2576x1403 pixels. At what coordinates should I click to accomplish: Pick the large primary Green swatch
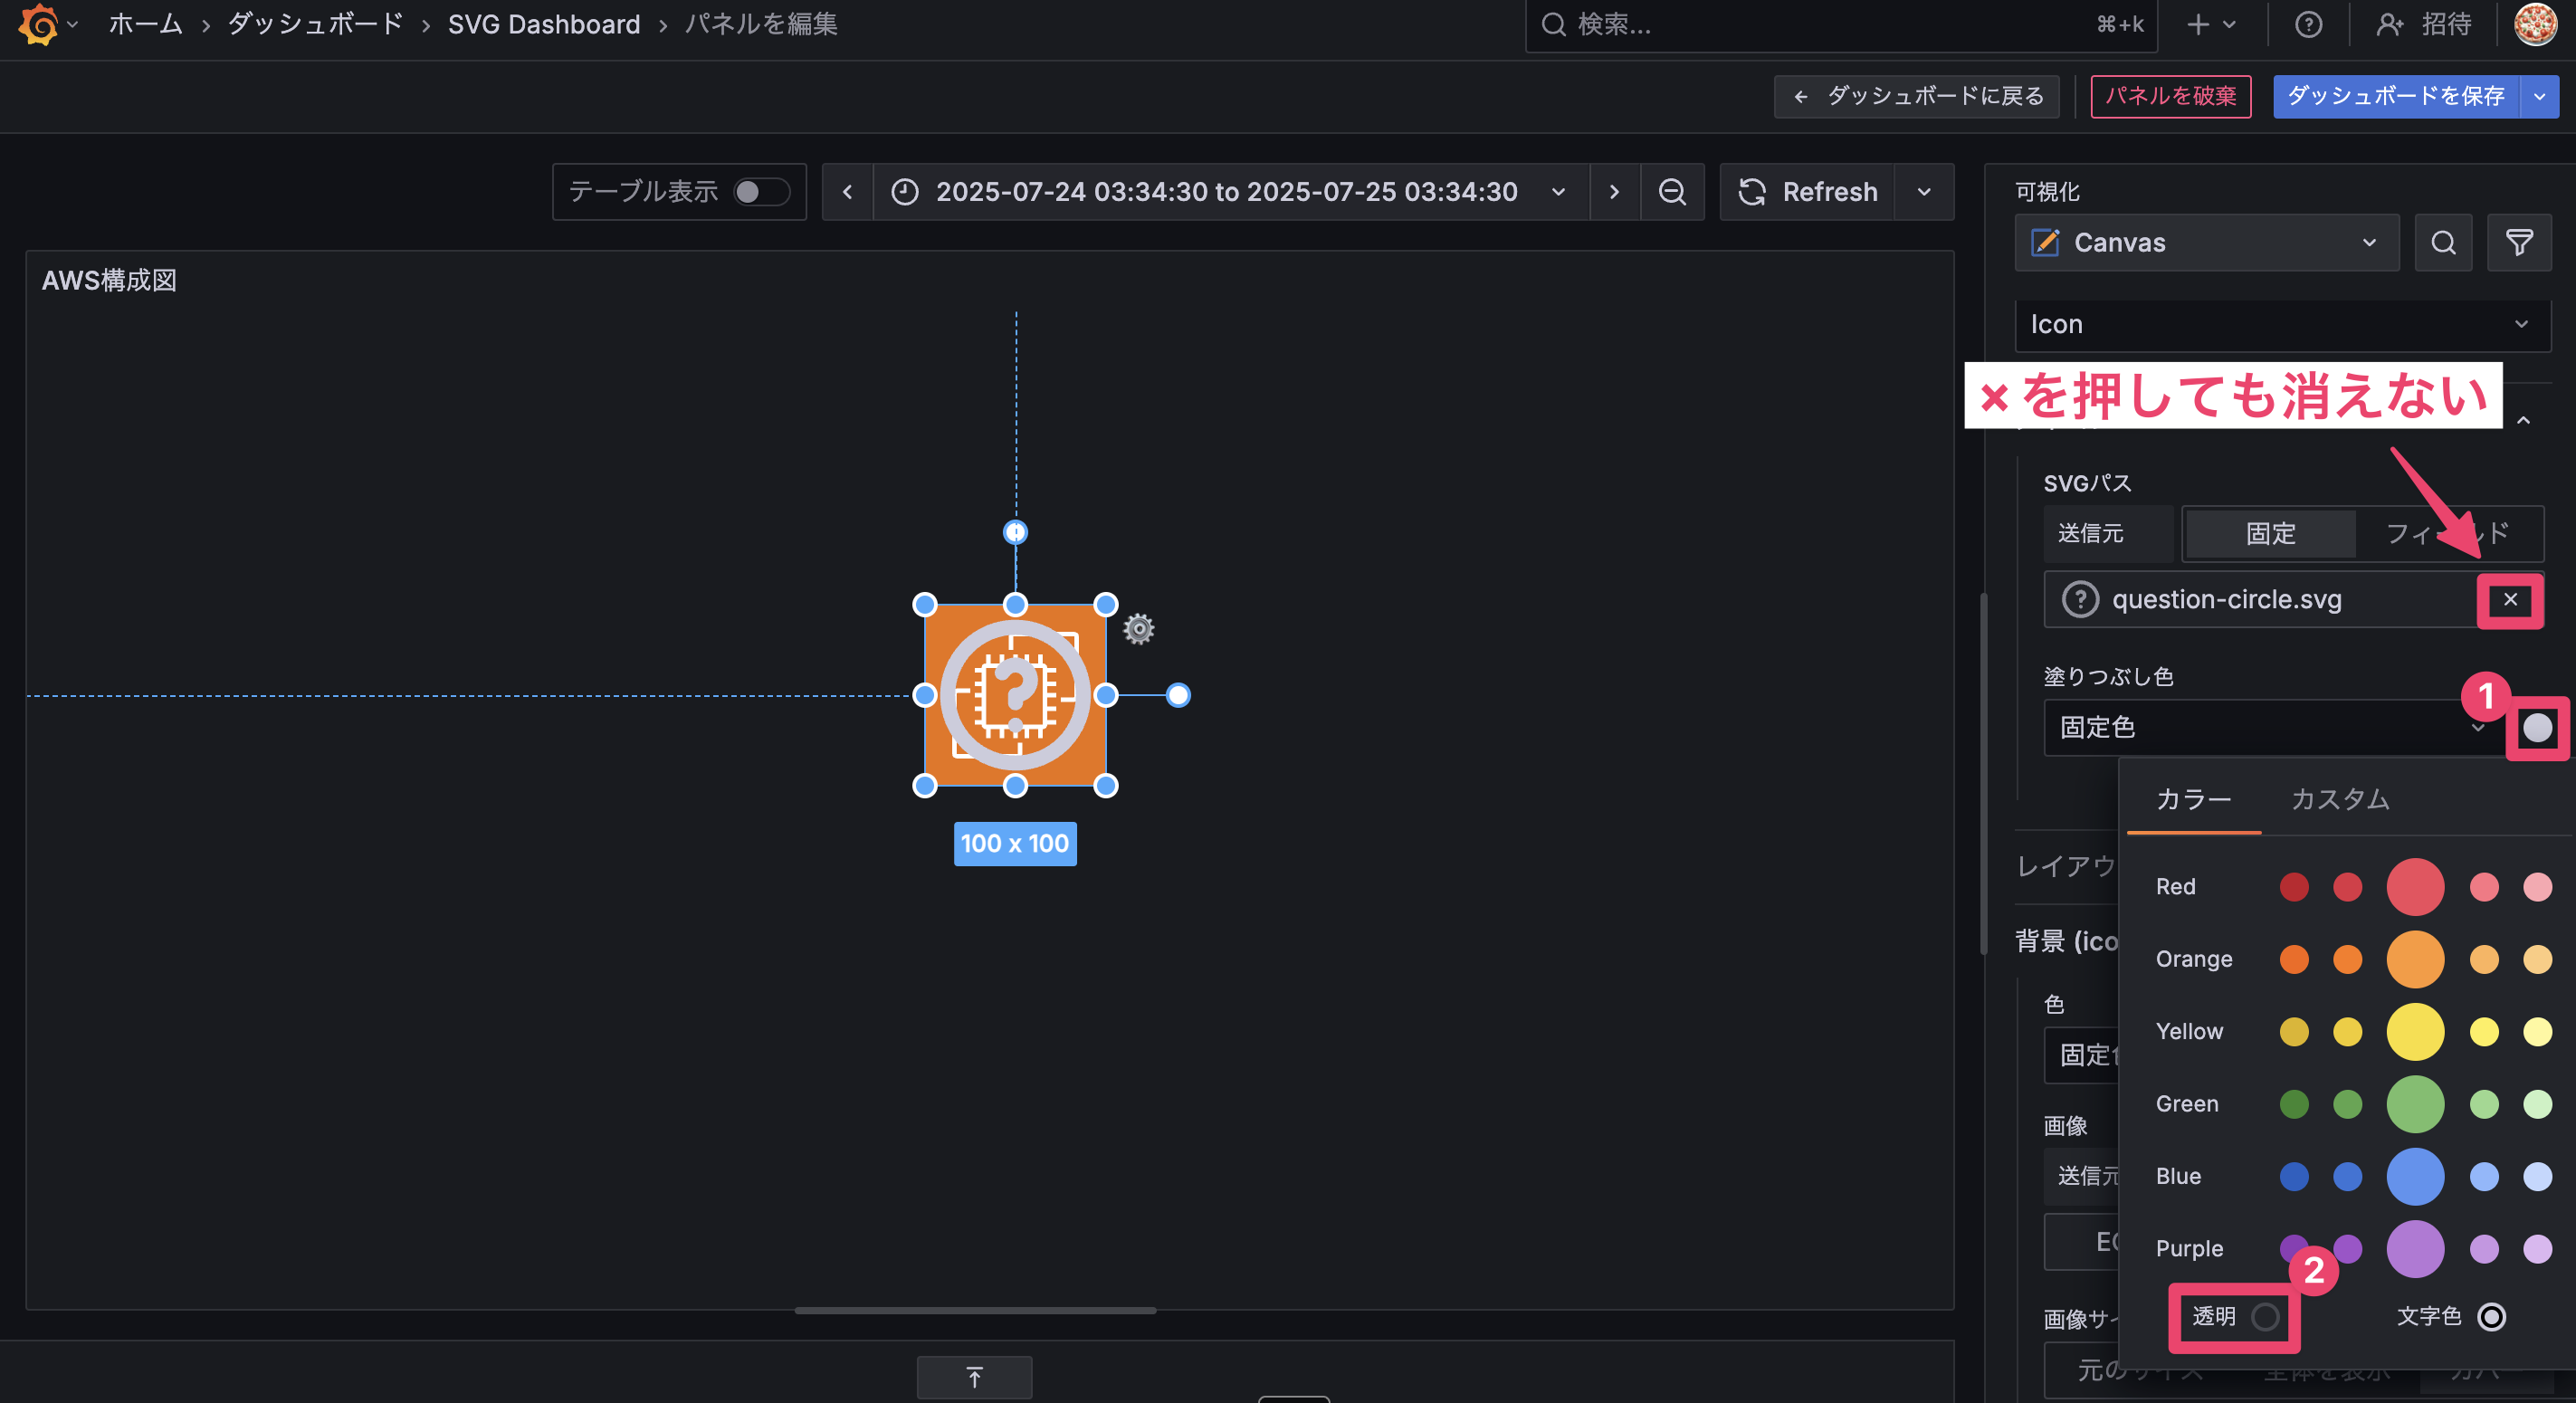2415,1104
